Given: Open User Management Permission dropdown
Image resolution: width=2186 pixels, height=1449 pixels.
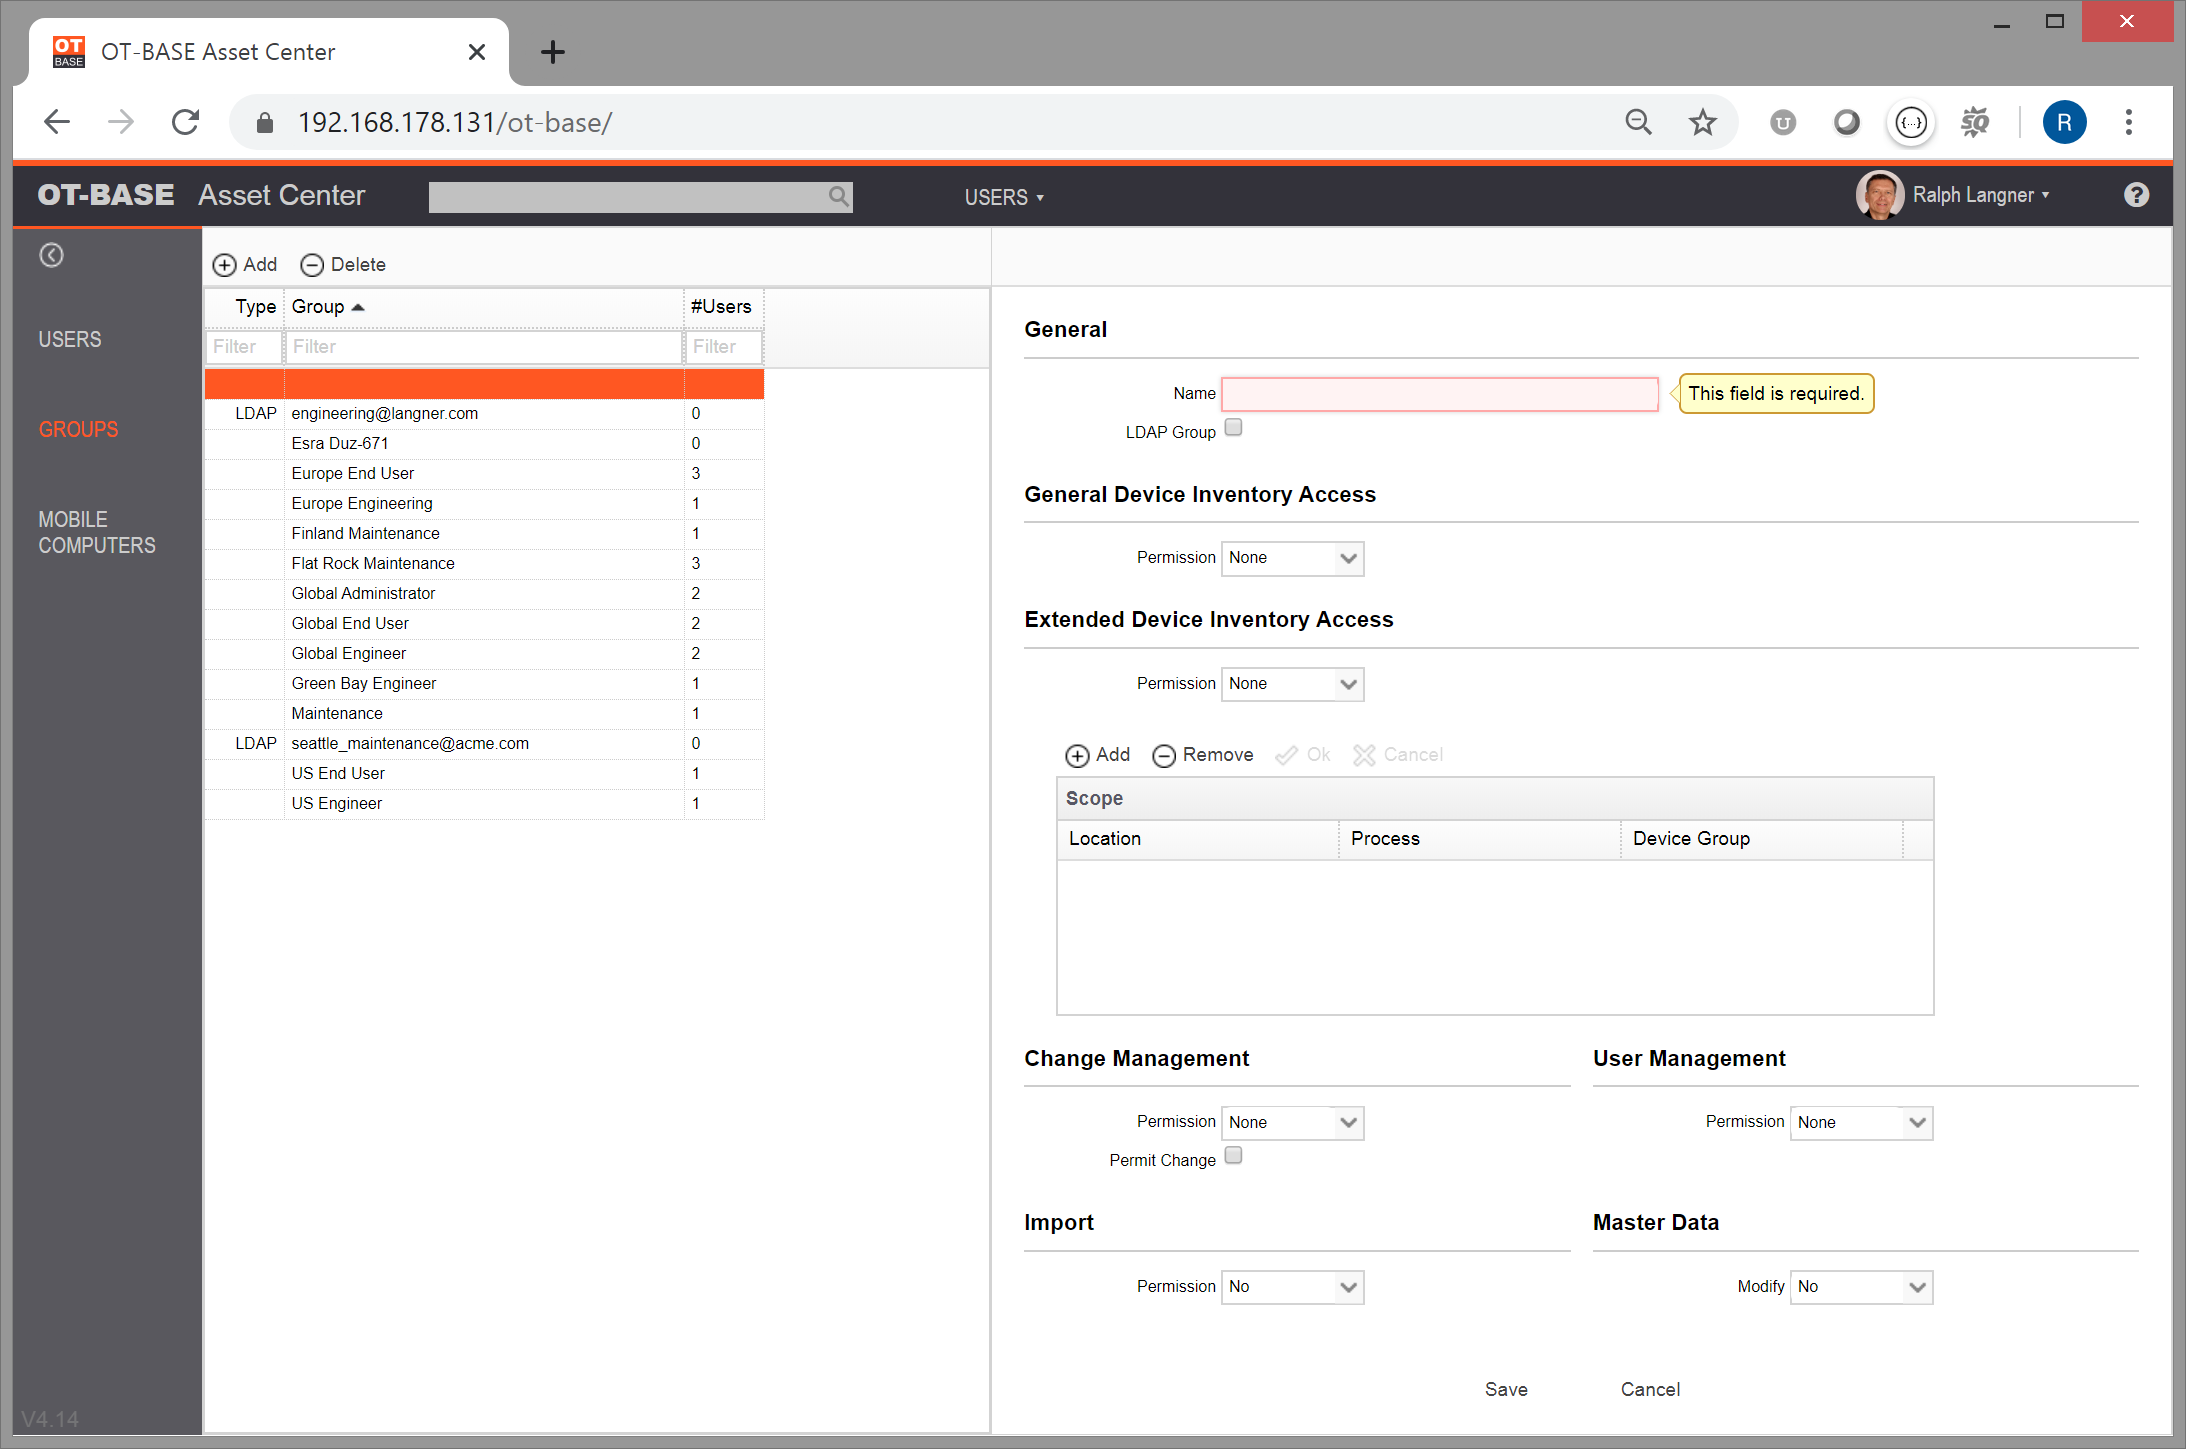Looking at the screenshot, I should 1861,1123.
